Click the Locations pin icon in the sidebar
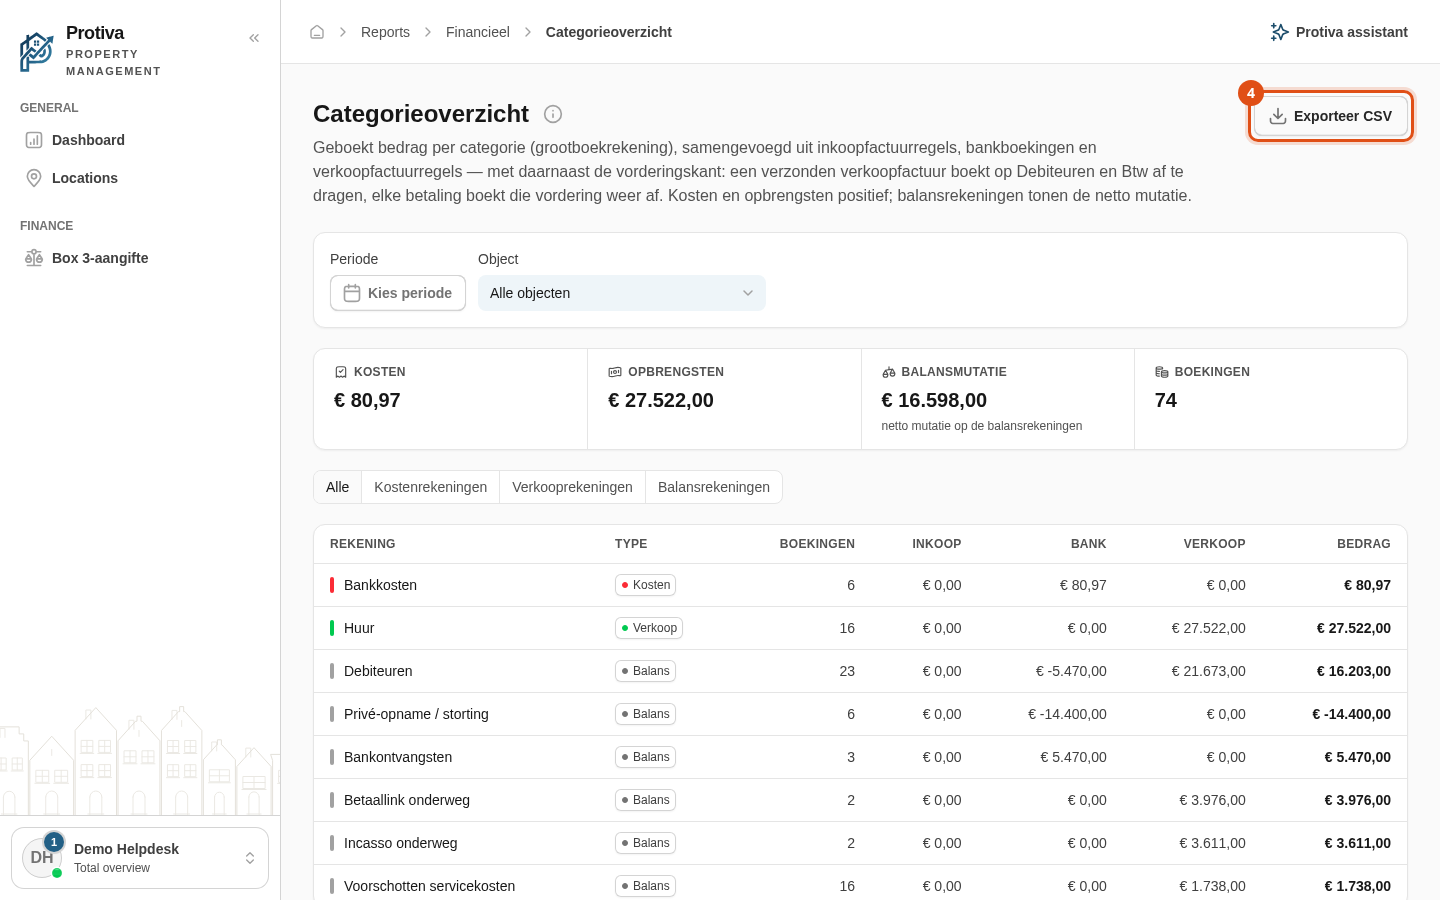This screenshot has width=1440, height=900. [x=34, y=178]
